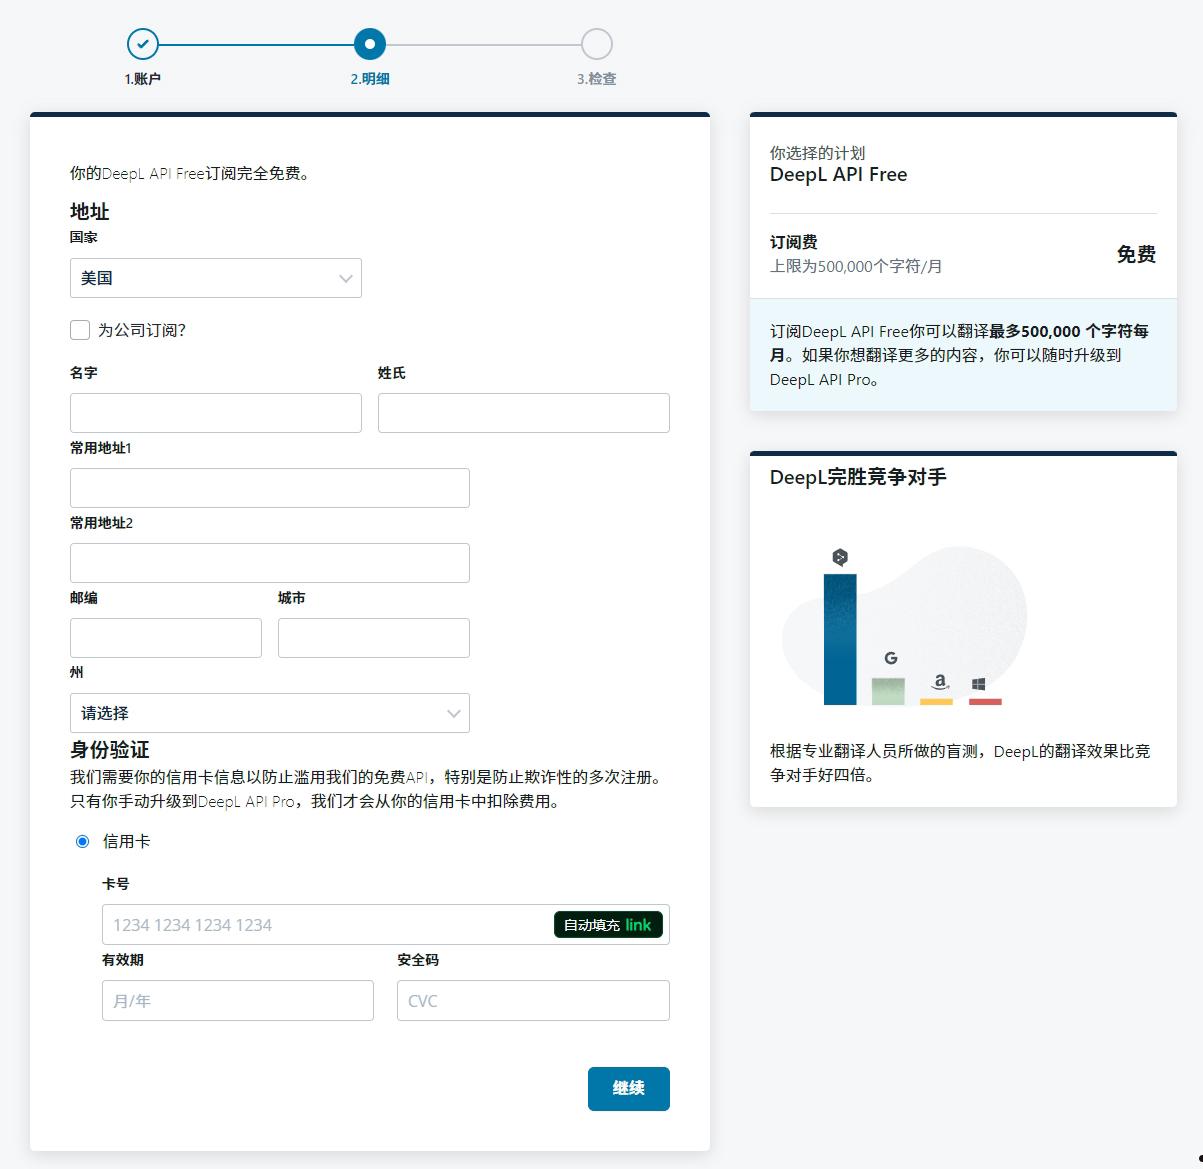Click the 订阅费 label

coord(794,242)
